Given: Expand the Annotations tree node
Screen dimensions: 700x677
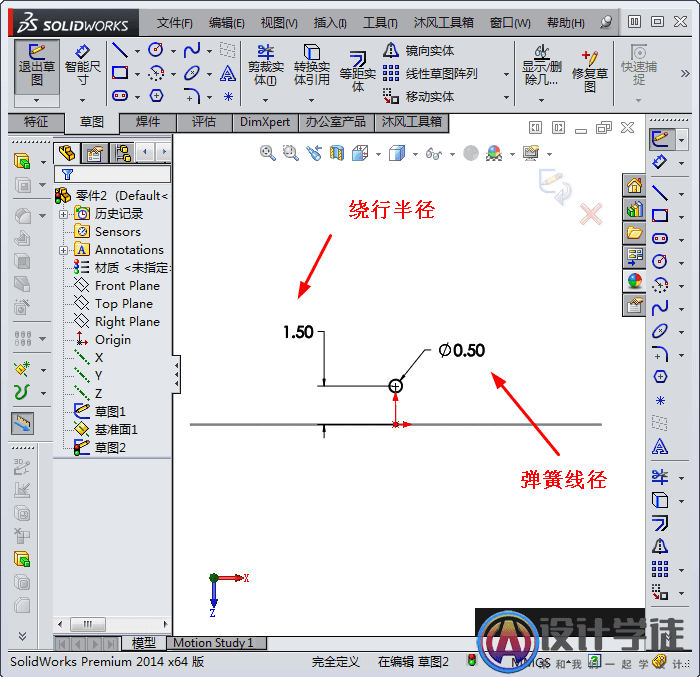Looking at the screenshot, I should pyautogui.click(x=63, y=251).
